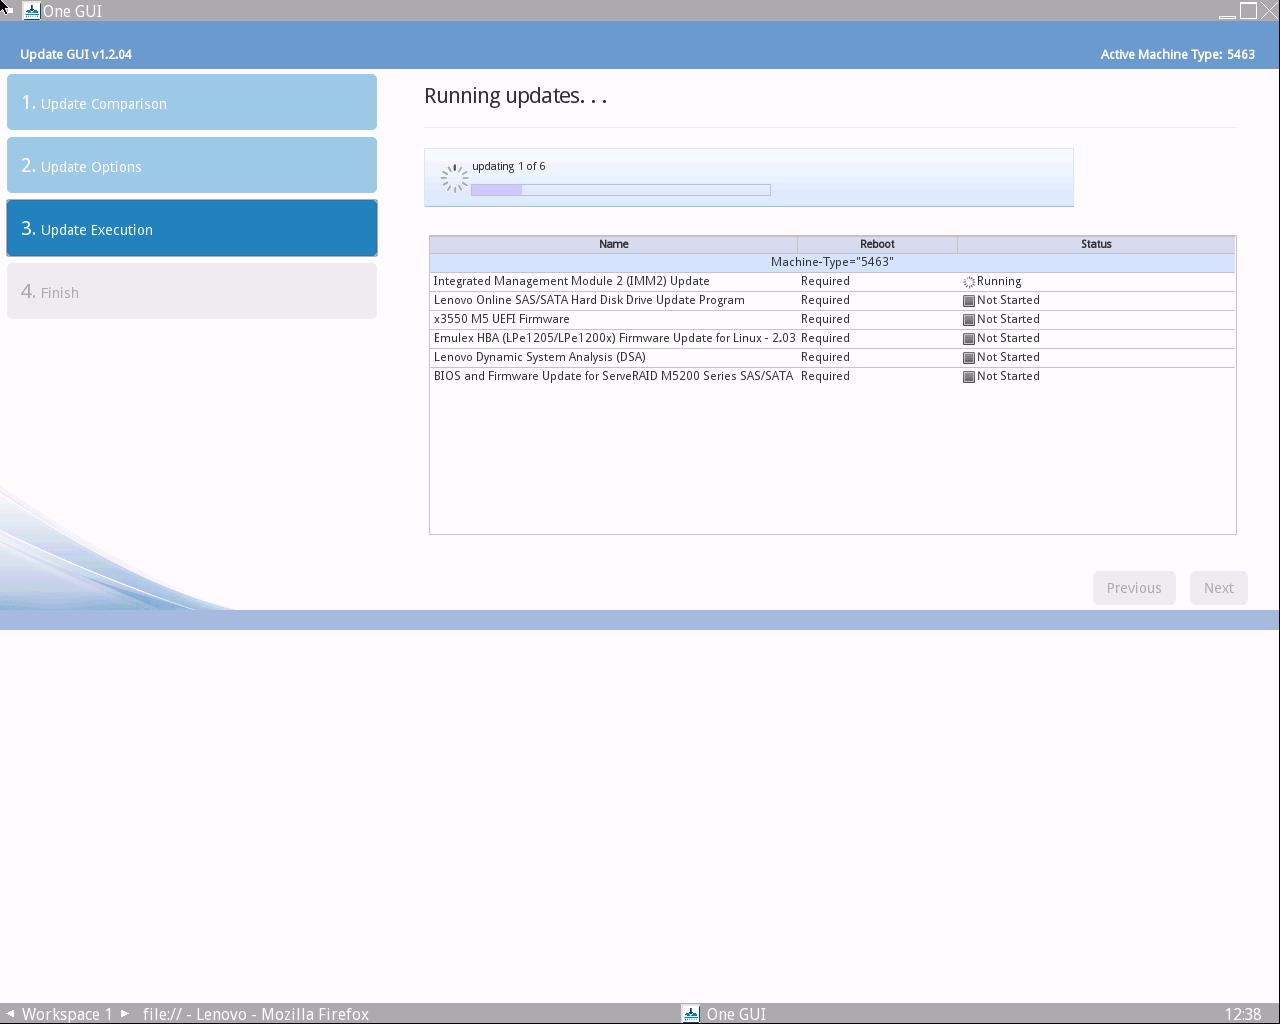Click the Active Machine Type: 5463 label

pyautogui.click(x=1177, y=54)
